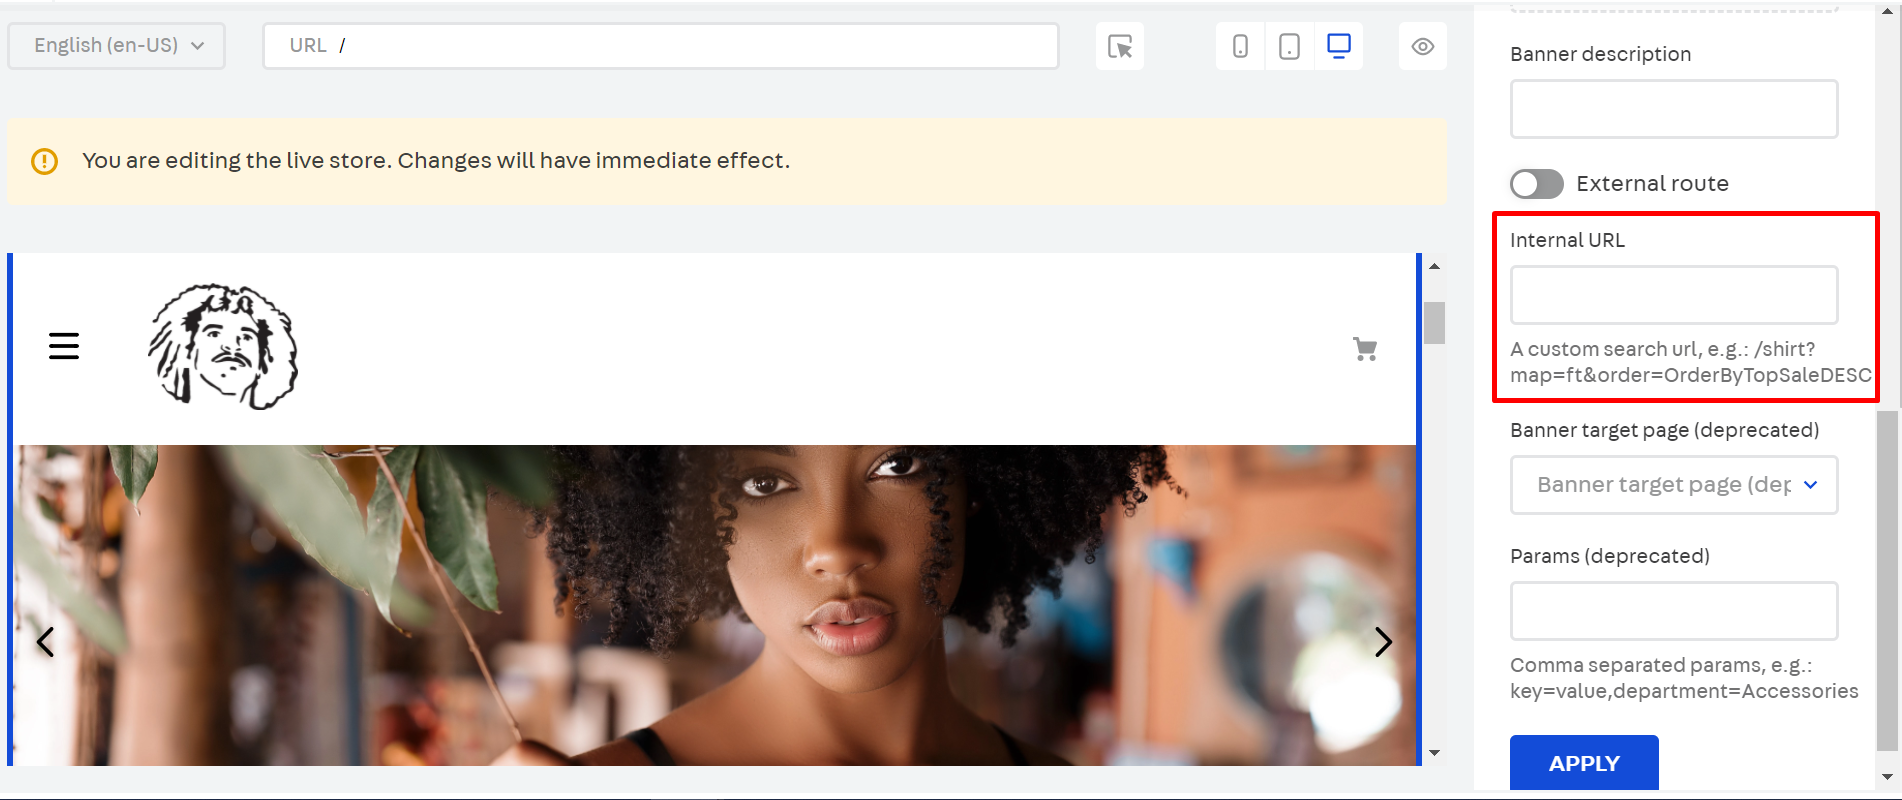Advance to next banner slide
The height and width of the screenshot is (800, 1902).
click(x=1382, y=642)
